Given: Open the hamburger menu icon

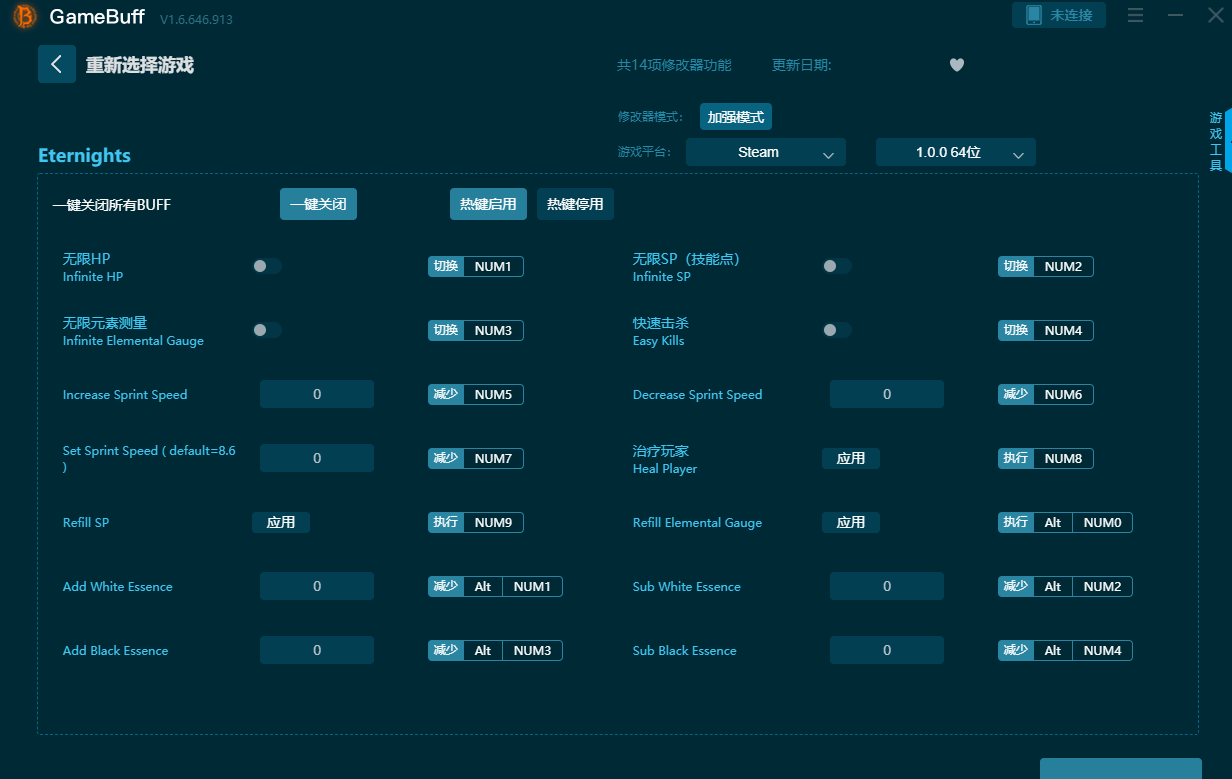Looking at the screenshot, I should (x=1135, y=15).
